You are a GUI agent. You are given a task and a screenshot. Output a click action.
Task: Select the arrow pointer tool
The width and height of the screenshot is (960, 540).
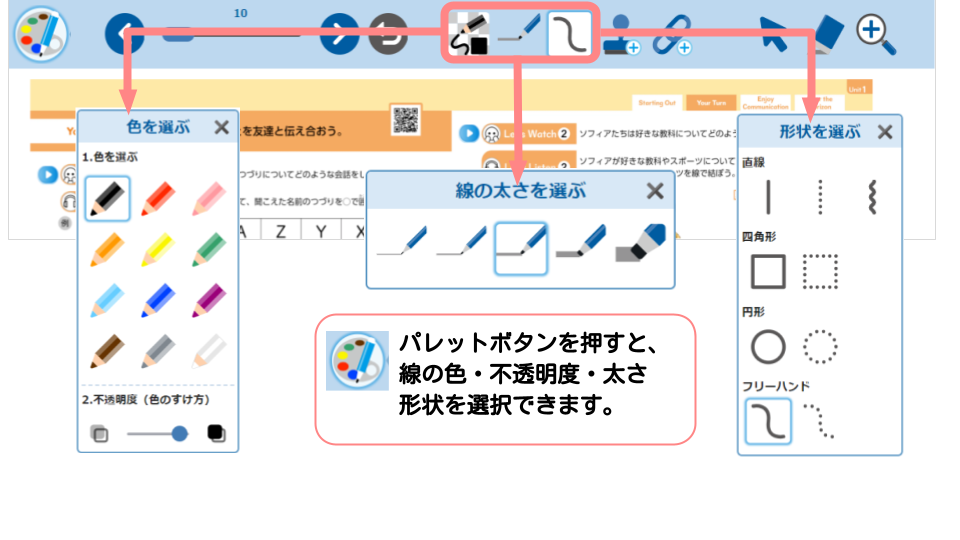coord(773,34)
